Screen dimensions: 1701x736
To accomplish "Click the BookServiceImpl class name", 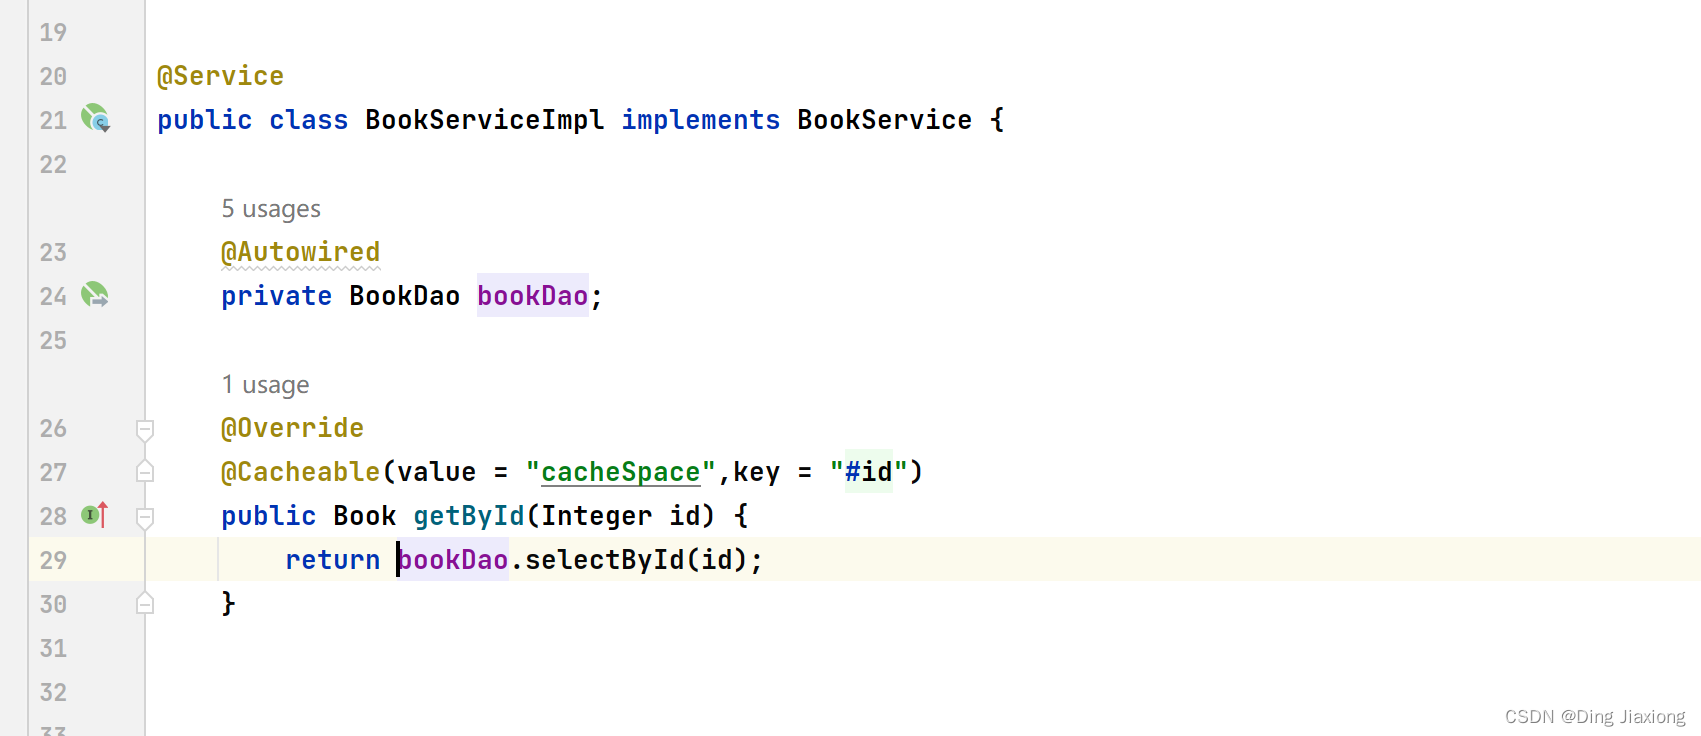I will [485, 120].
